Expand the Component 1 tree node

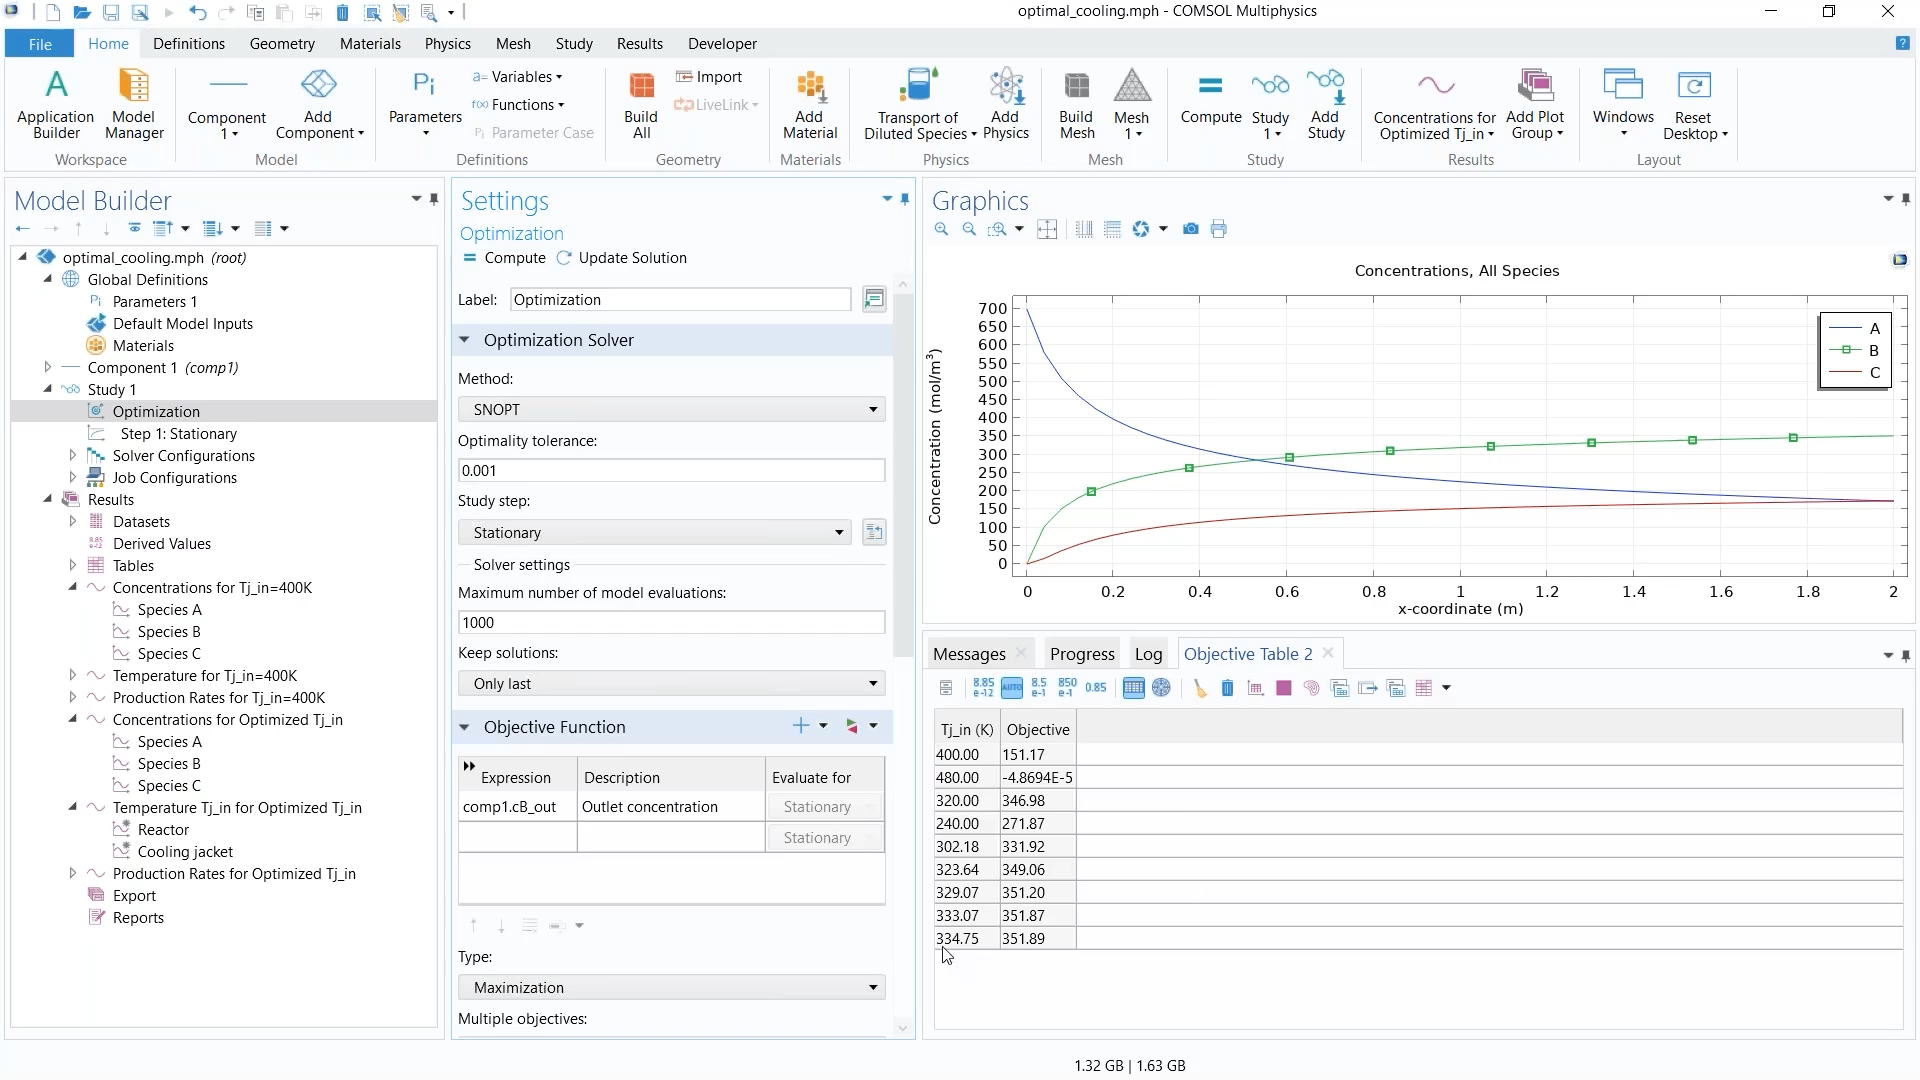pyautogui.click(x=47, y=367)
